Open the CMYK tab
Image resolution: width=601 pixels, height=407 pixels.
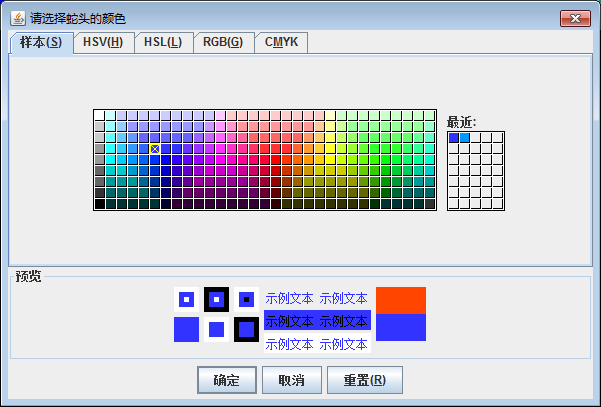[x=281, y=43]
